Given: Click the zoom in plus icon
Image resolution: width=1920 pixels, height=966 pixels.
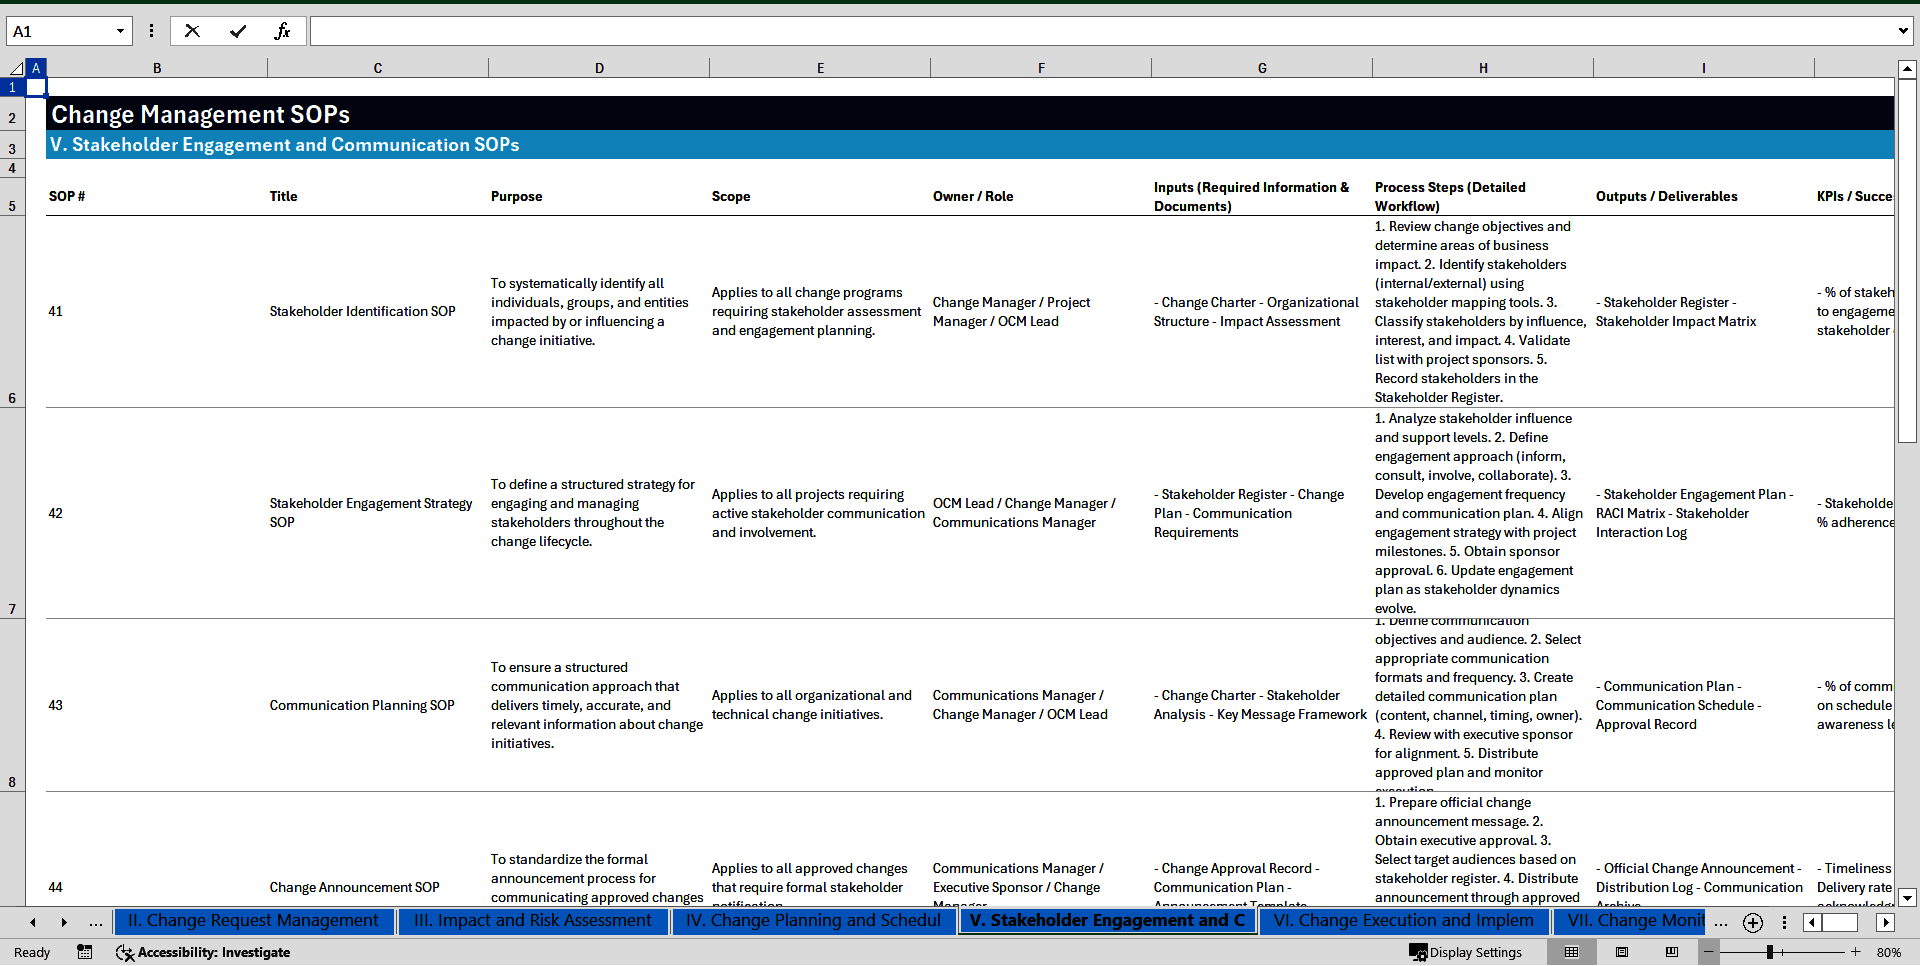Looking at the screenshot, I should coord(1856,952).
